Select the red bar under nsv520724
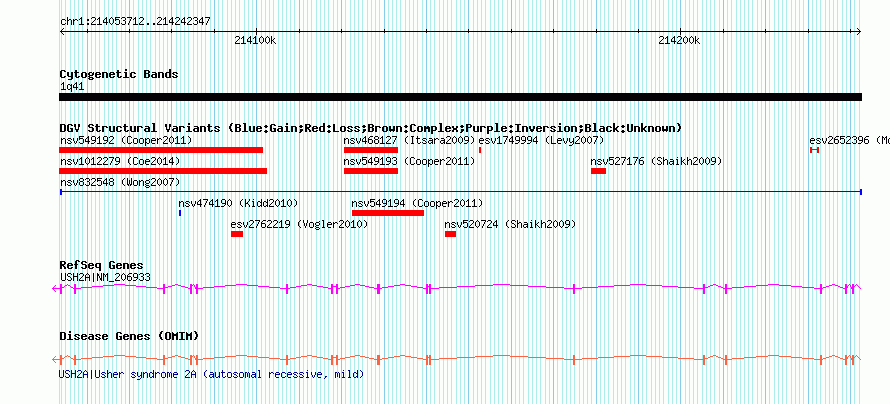Viewport: 890px width, 404px height. click(x=451, y=234)
